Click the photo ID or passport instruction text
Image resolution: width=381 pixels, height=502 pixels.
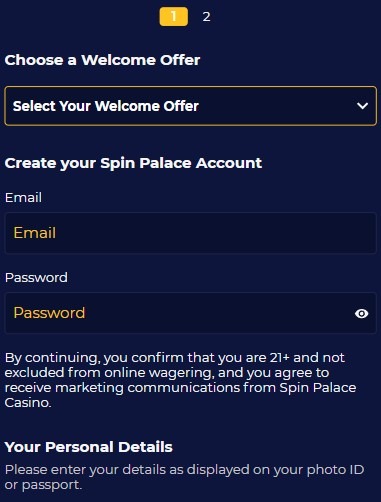coord(184,477)
